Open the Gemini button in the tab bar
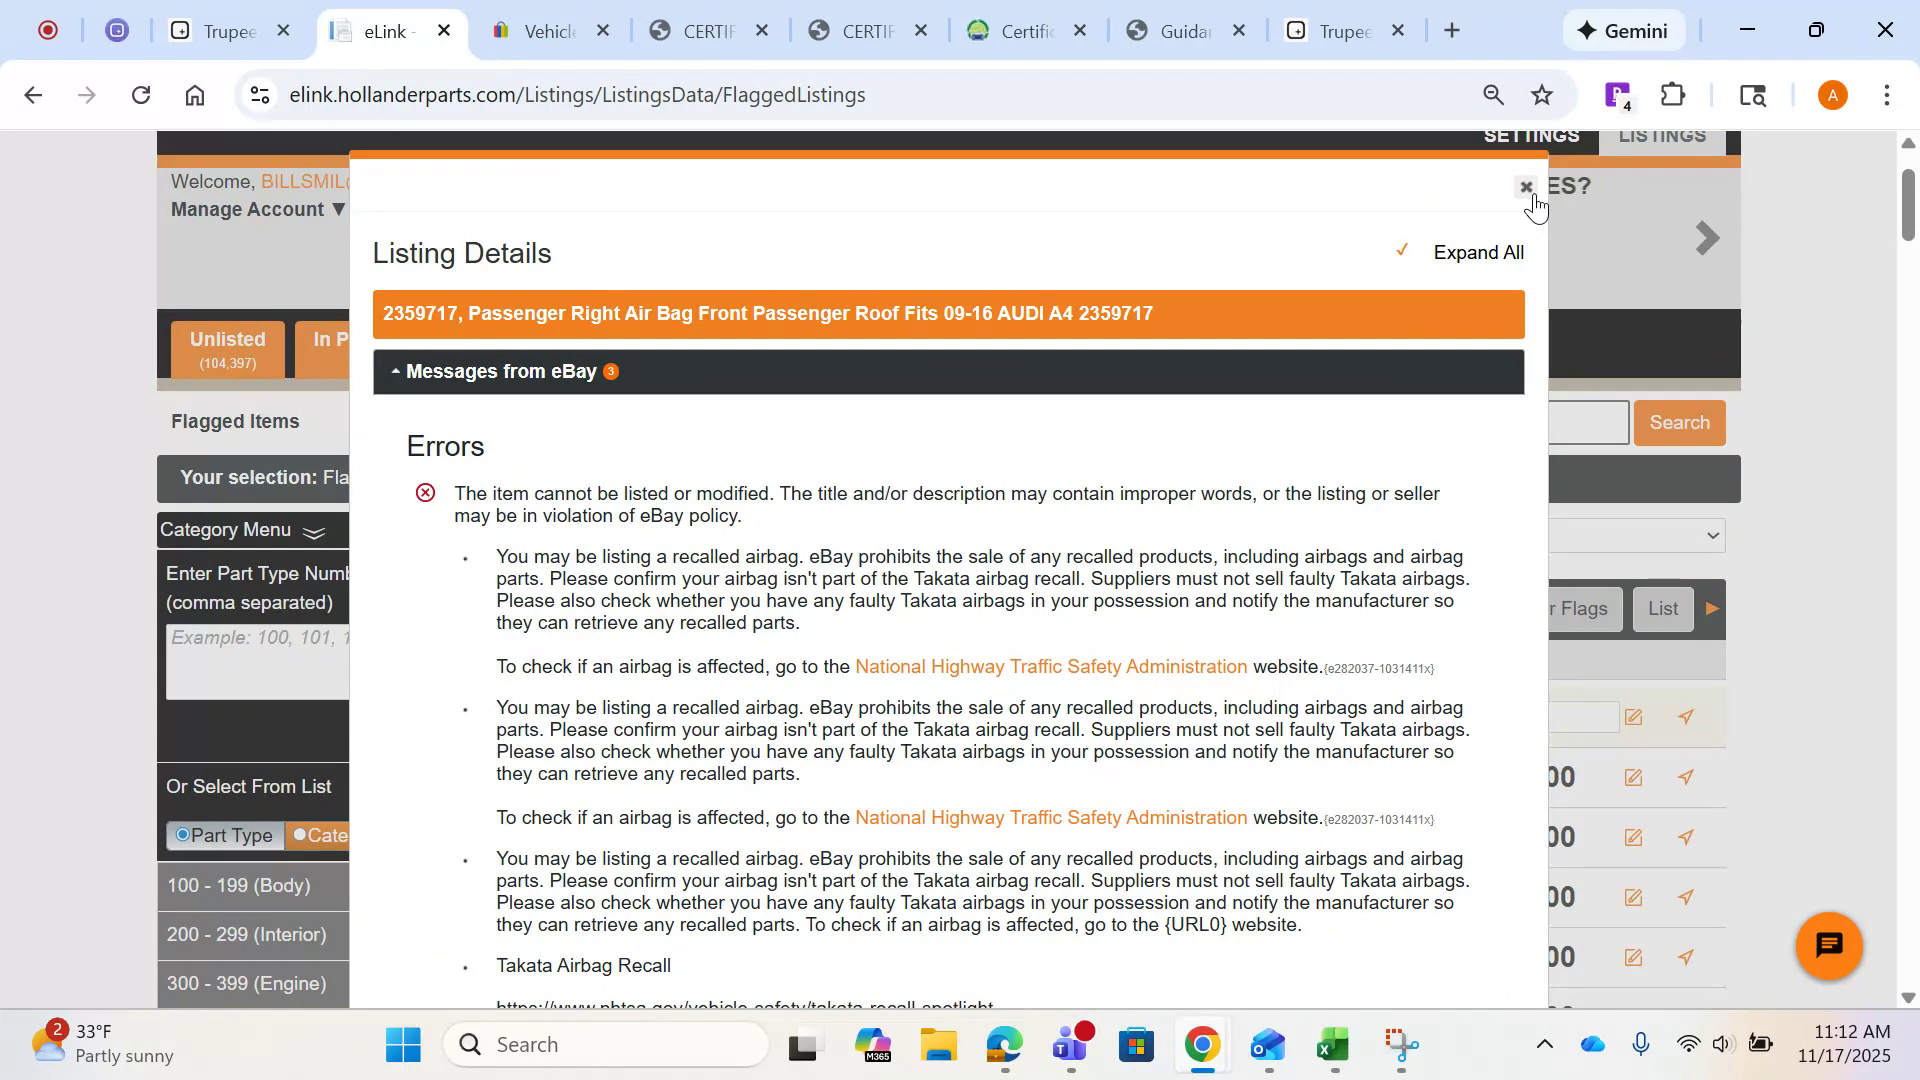Image resolution: width=1920 pixels, height=1080 pixels. (1623, 30)
